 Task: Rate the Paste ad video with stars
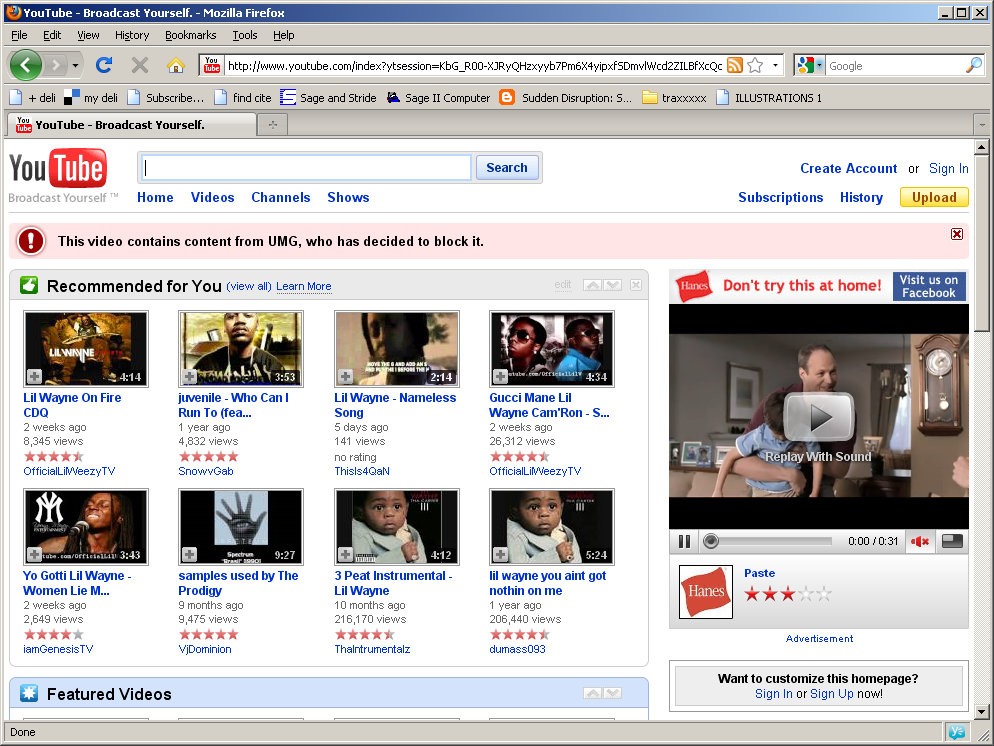click(787, 594)
